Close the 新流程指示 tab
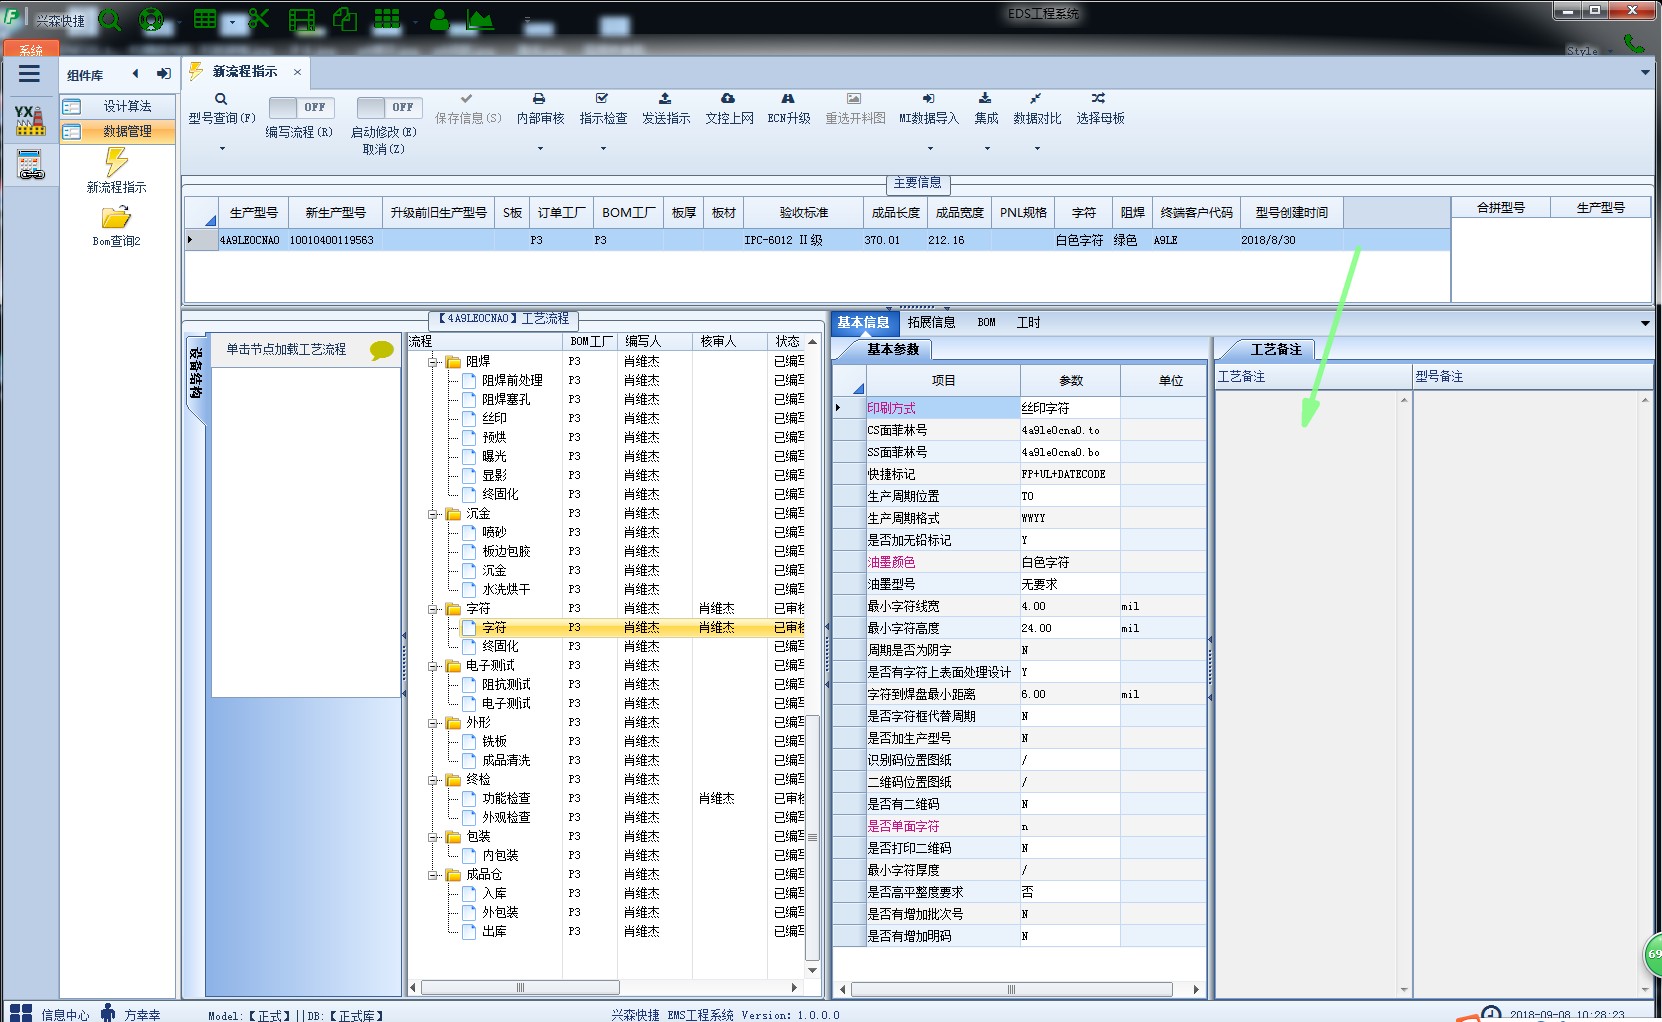Viewport: 1662px width, 1022px height. coord(297,72)
